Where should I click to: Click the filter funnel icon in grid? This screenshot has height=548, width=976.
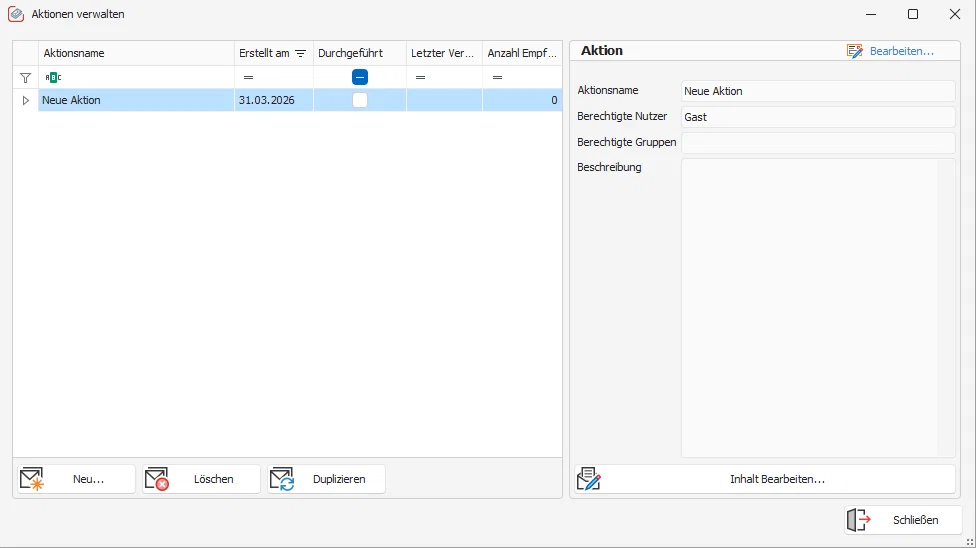coord(25,78)
